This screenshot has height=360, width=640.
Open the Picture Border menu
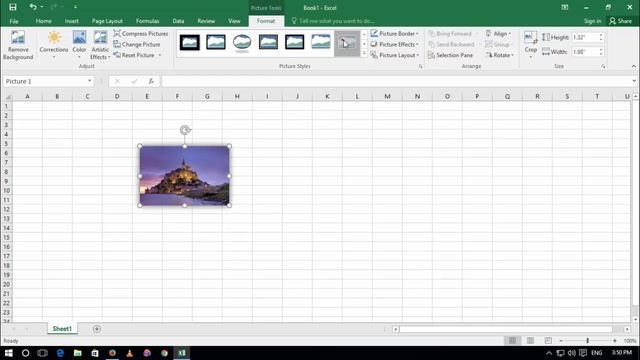395,33
